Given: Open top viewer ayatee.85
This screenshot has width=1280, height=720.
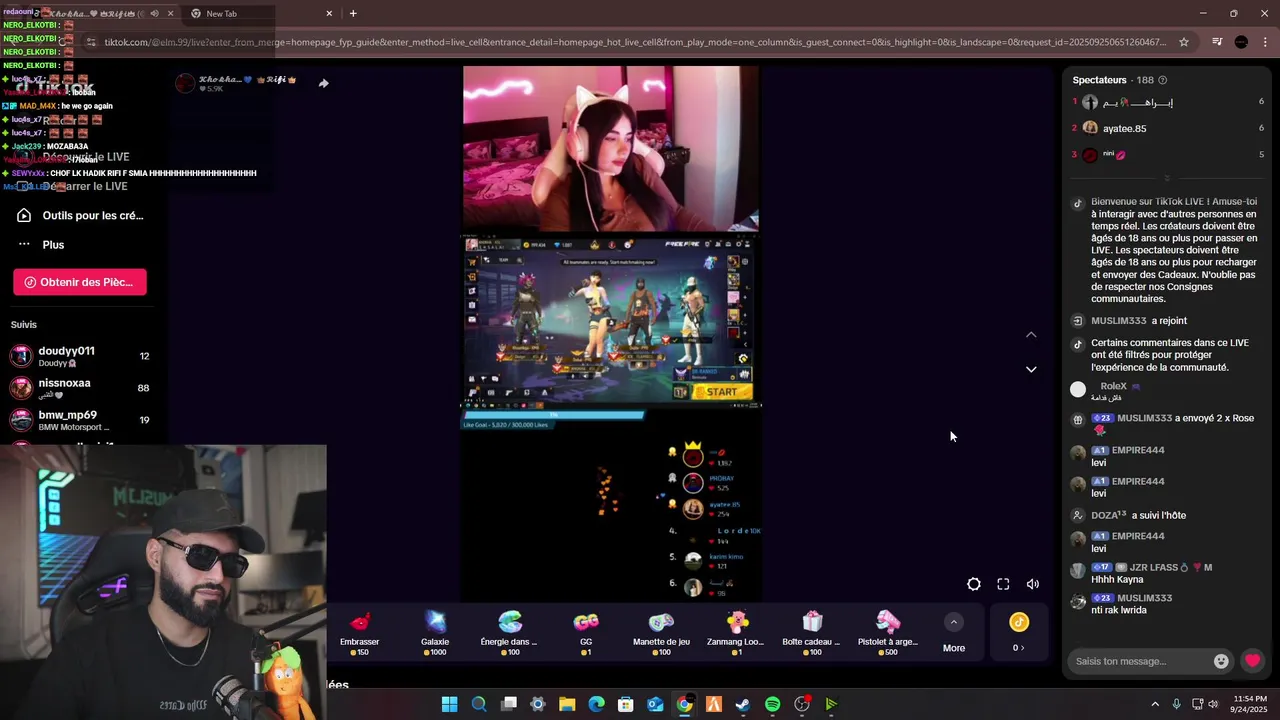Looking at the screenshot, I should point(1124,128).
